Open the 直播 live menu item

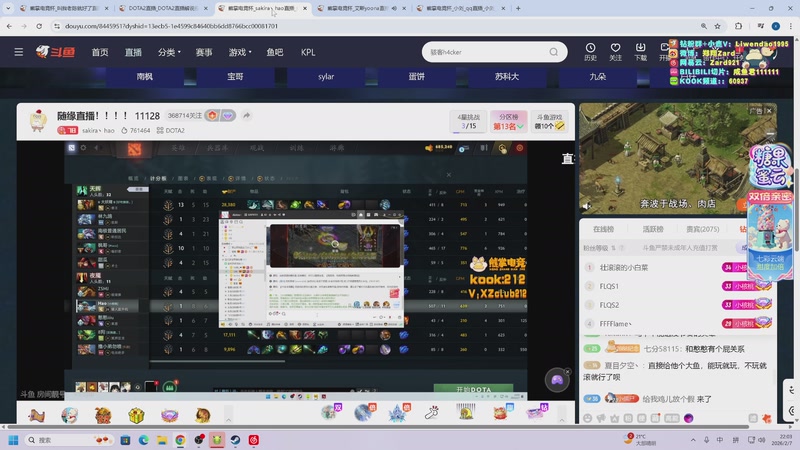click(133, 52)
